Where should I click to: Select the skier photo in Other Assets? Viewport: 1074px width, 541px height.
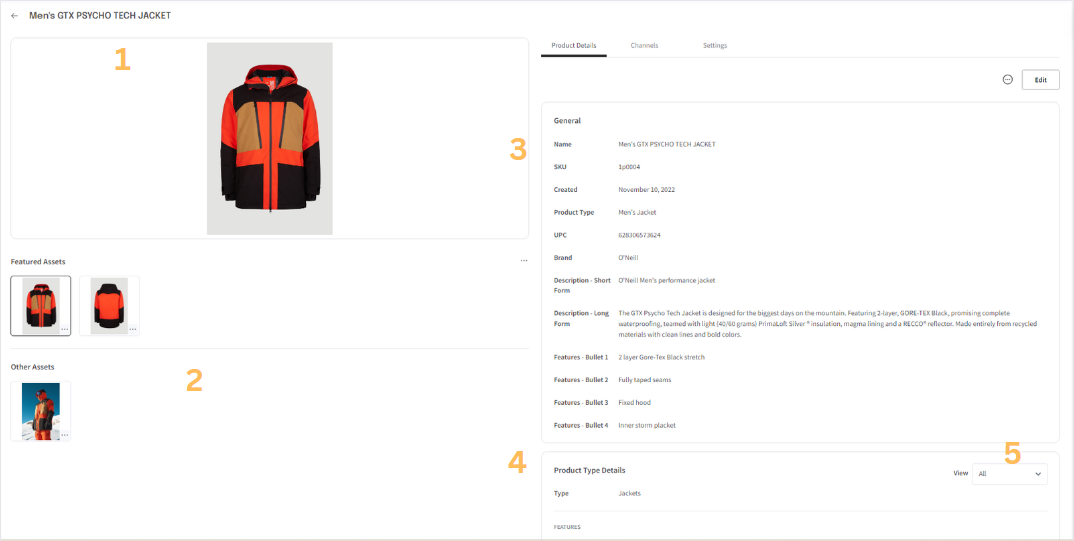coord(41,411)
